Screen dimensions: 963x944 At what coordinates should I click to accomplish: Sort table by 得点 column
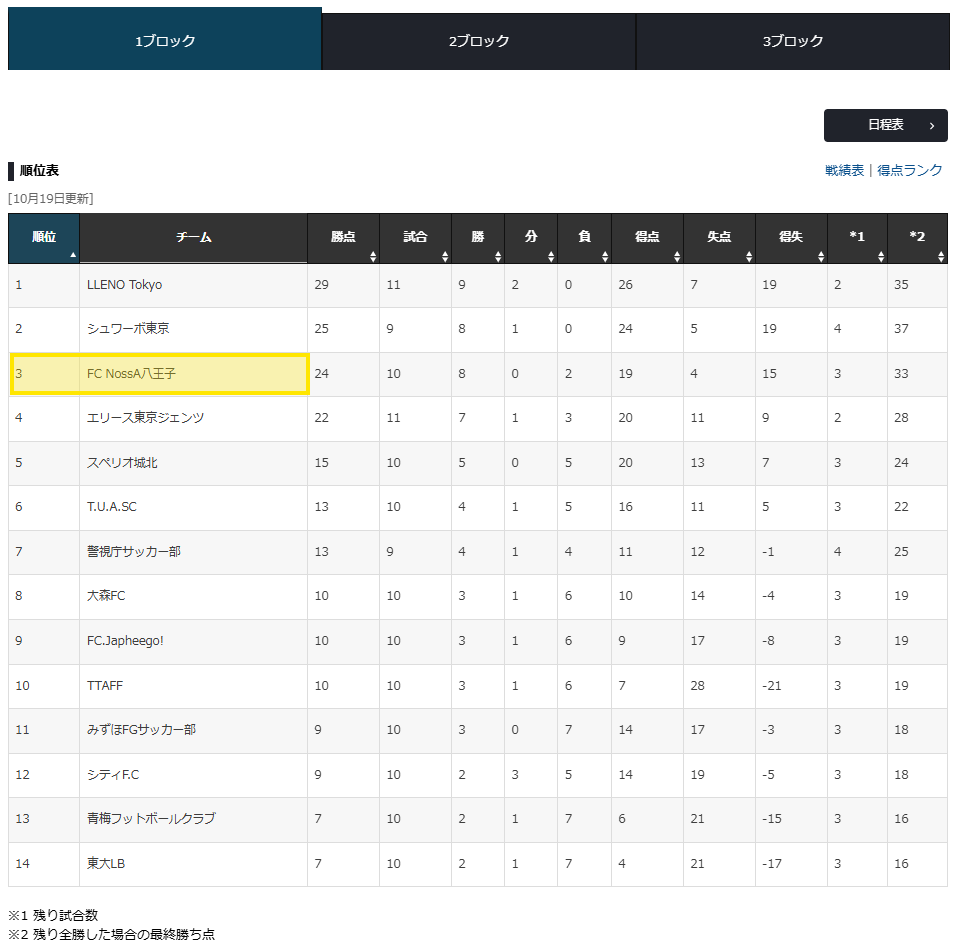pyautogui.click(x=647, y=238)
